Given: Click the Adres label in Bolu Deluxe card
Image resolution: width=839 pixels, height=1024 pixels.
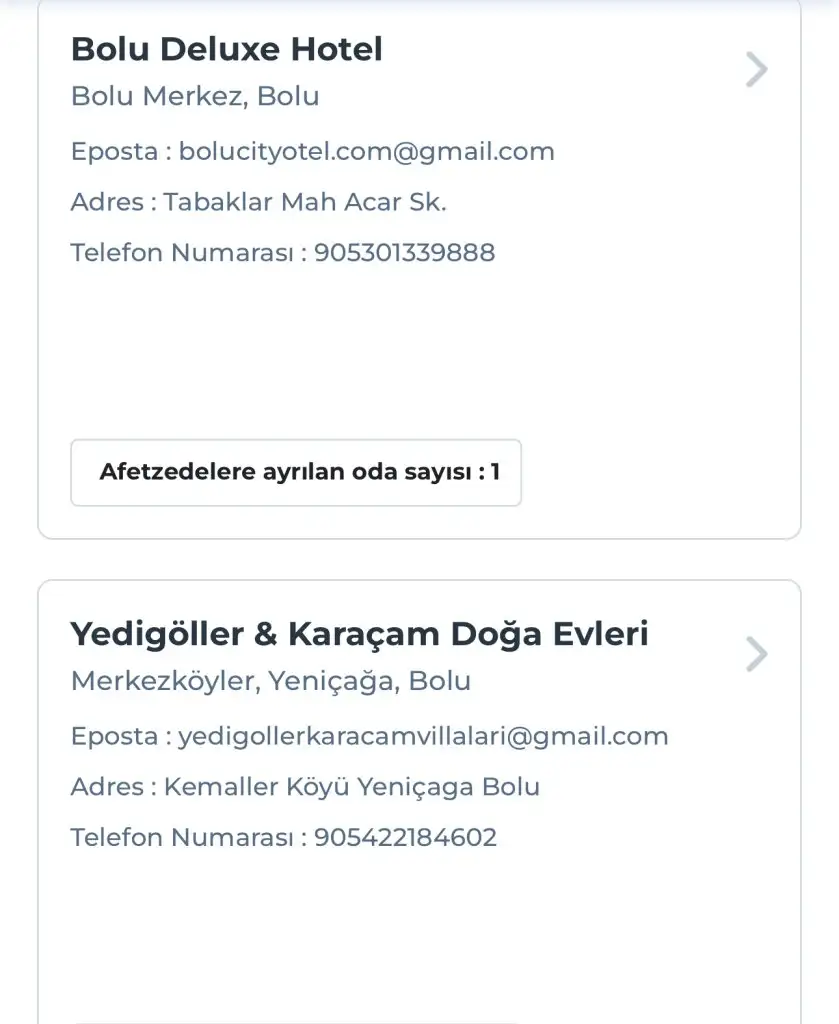Looking at the screenshot, I should pyautogui.click(x=107, y=202).
